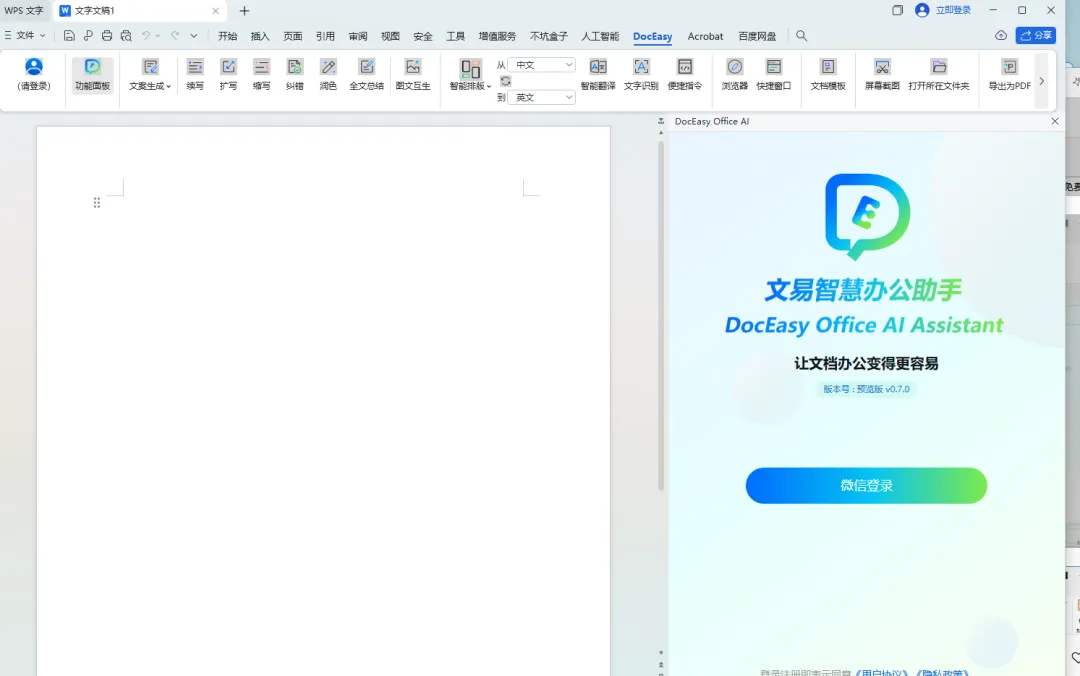This screenshot has height=676, width=1080.
Task: Click the search magnifier icon
Action: click(x=802, y=36)
